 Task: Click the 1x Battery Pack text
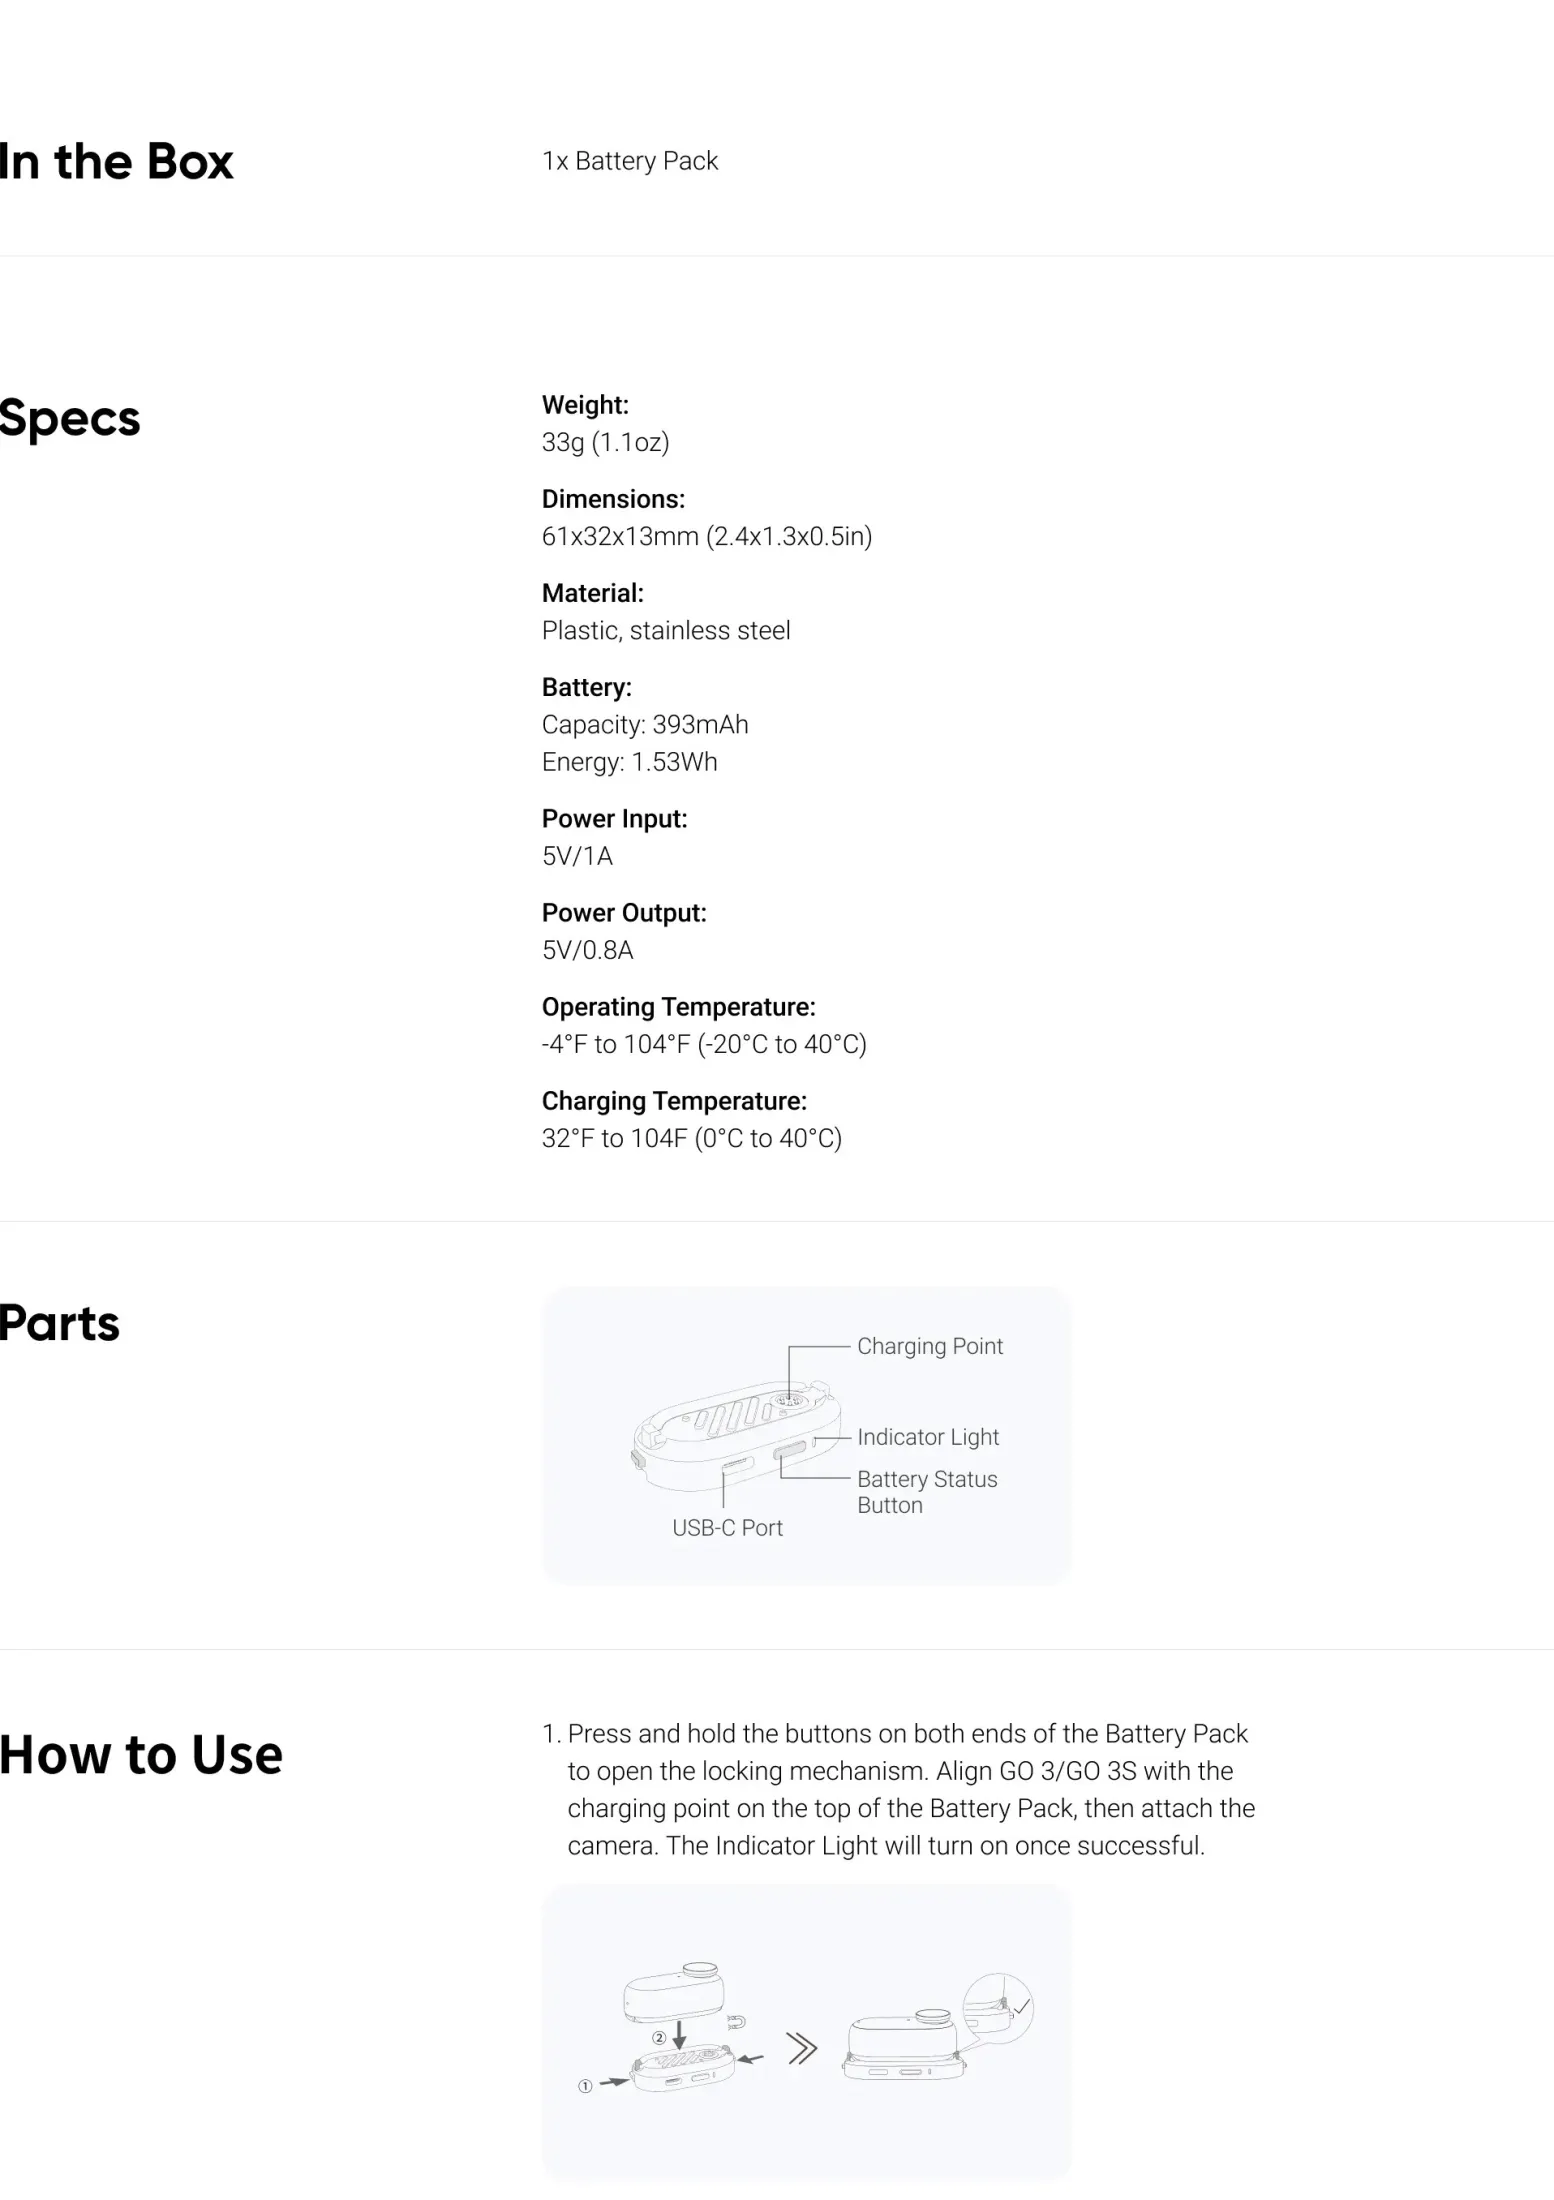click(630, 161)
